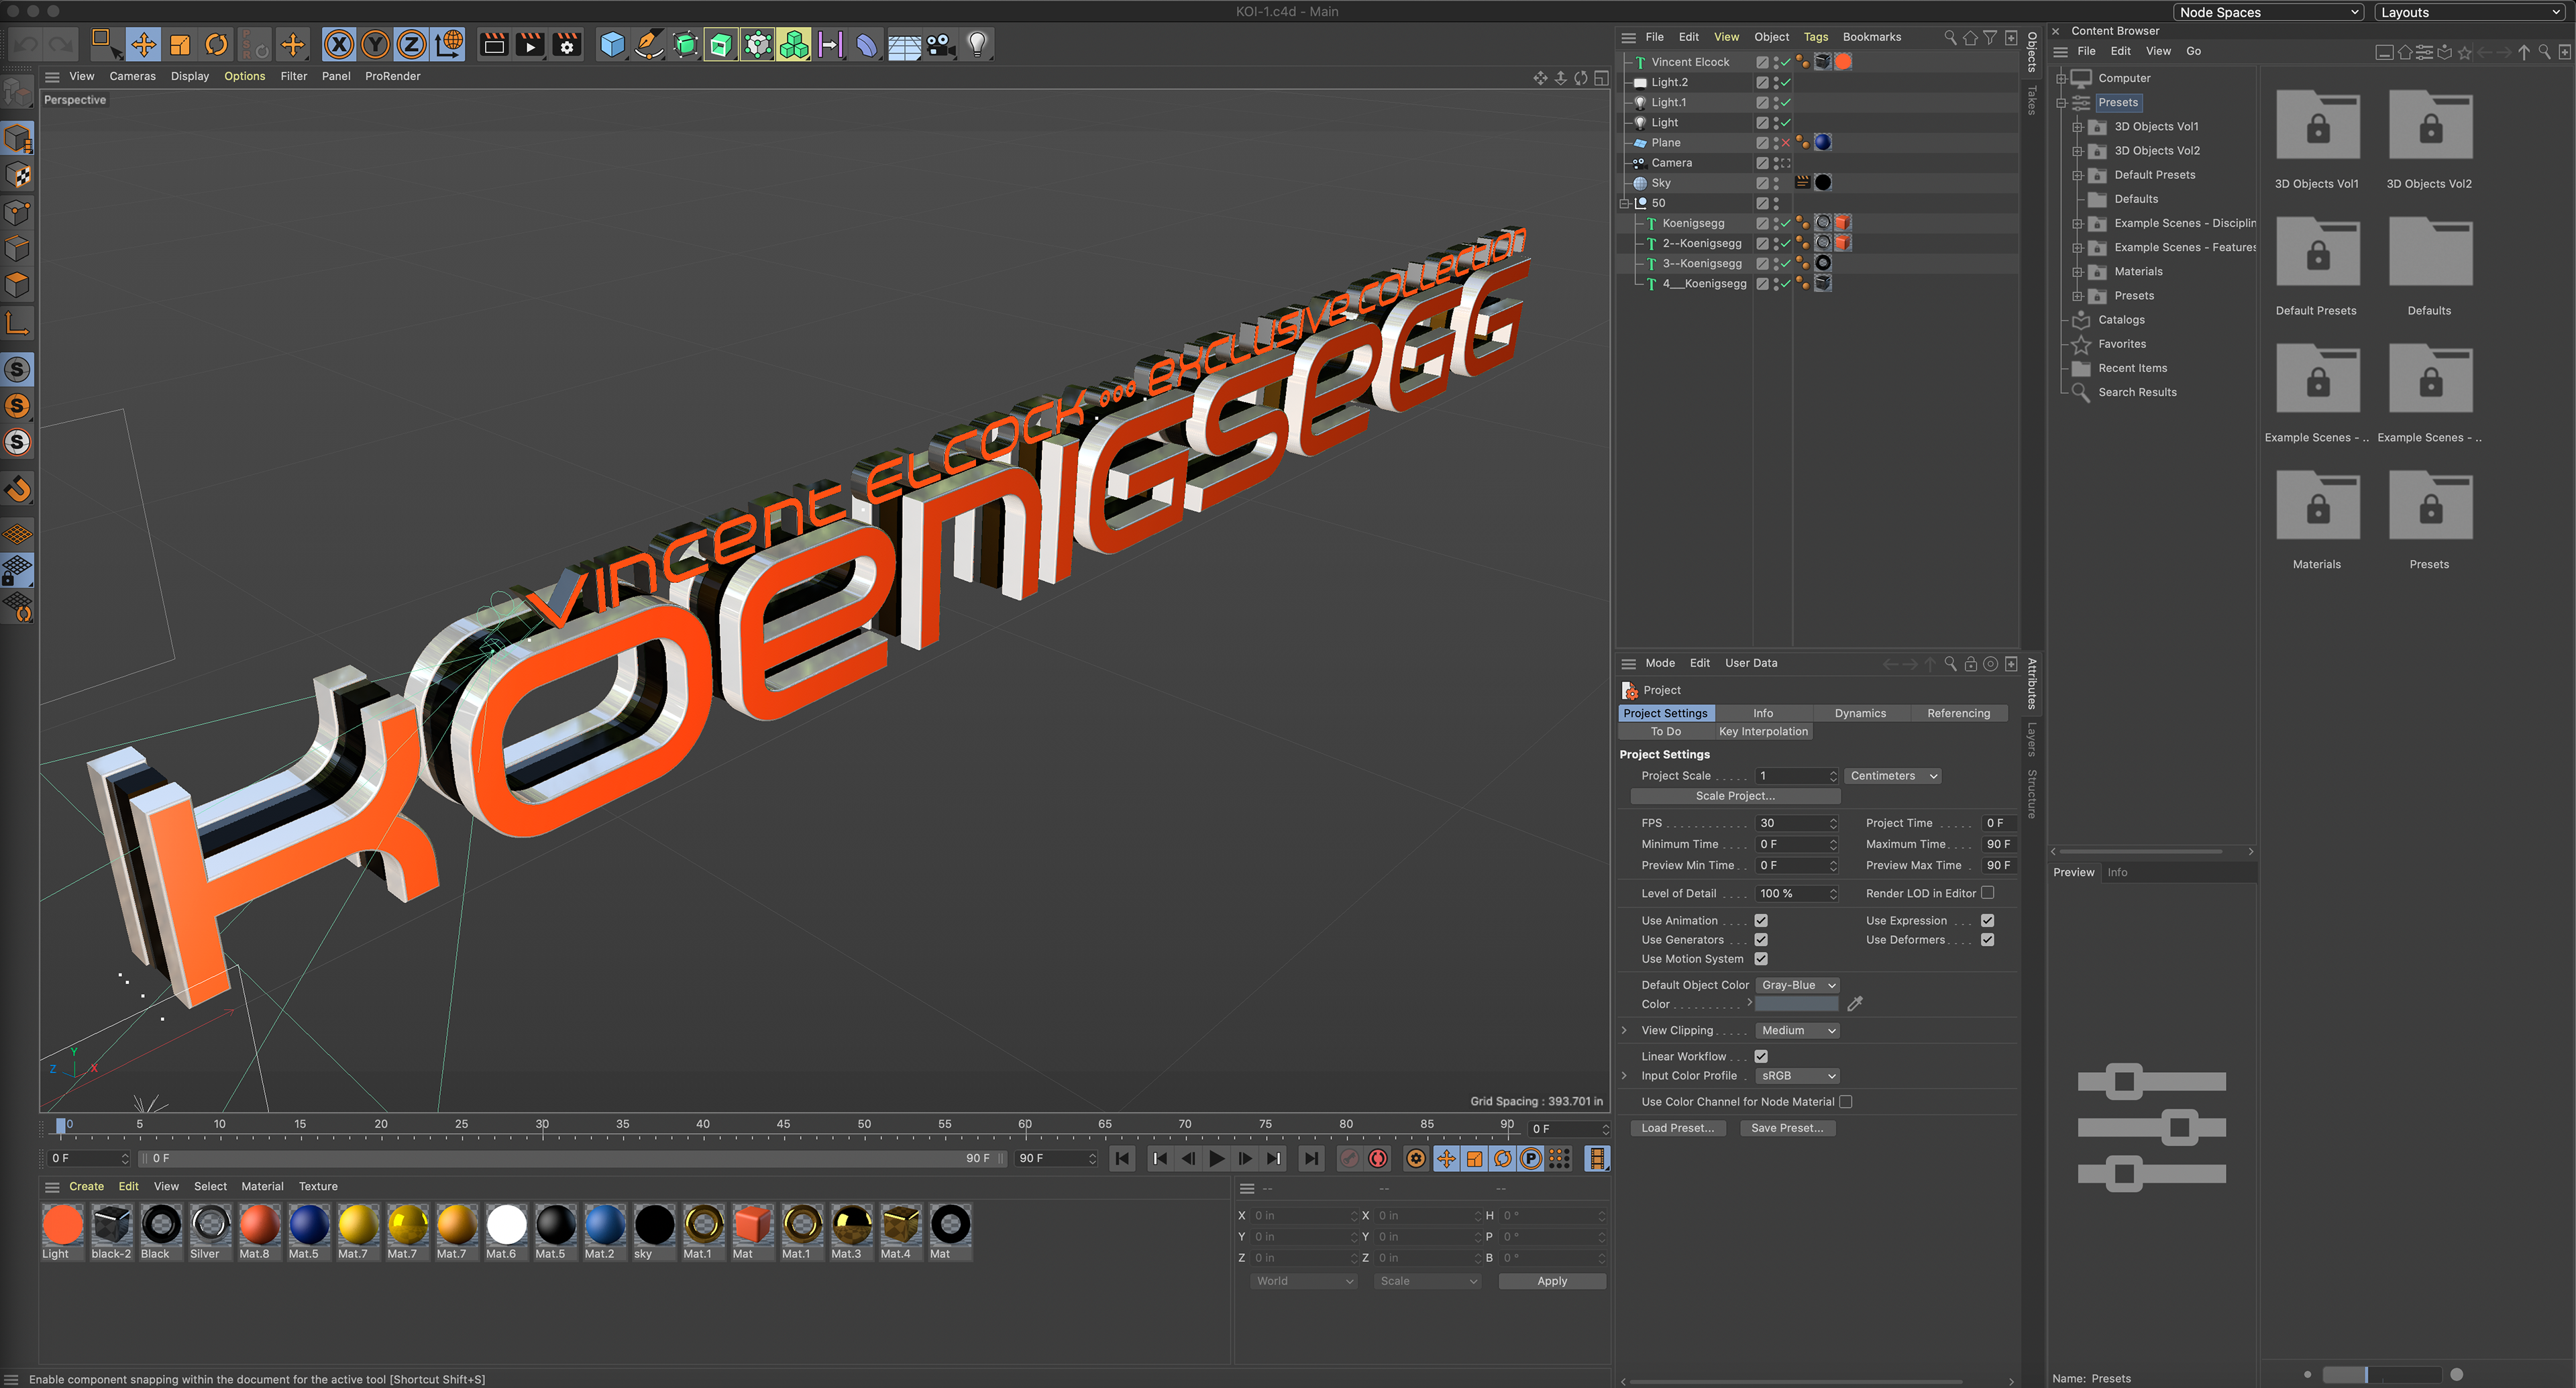Toggle visibility dots of Sky object

pyautogui.click(x=1776, y=183)
